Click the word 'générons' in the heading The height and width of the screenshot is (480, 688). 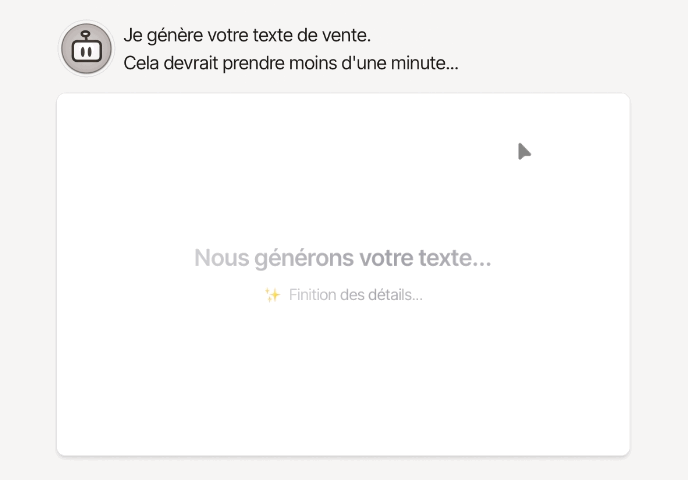click(x=304, y=258)
